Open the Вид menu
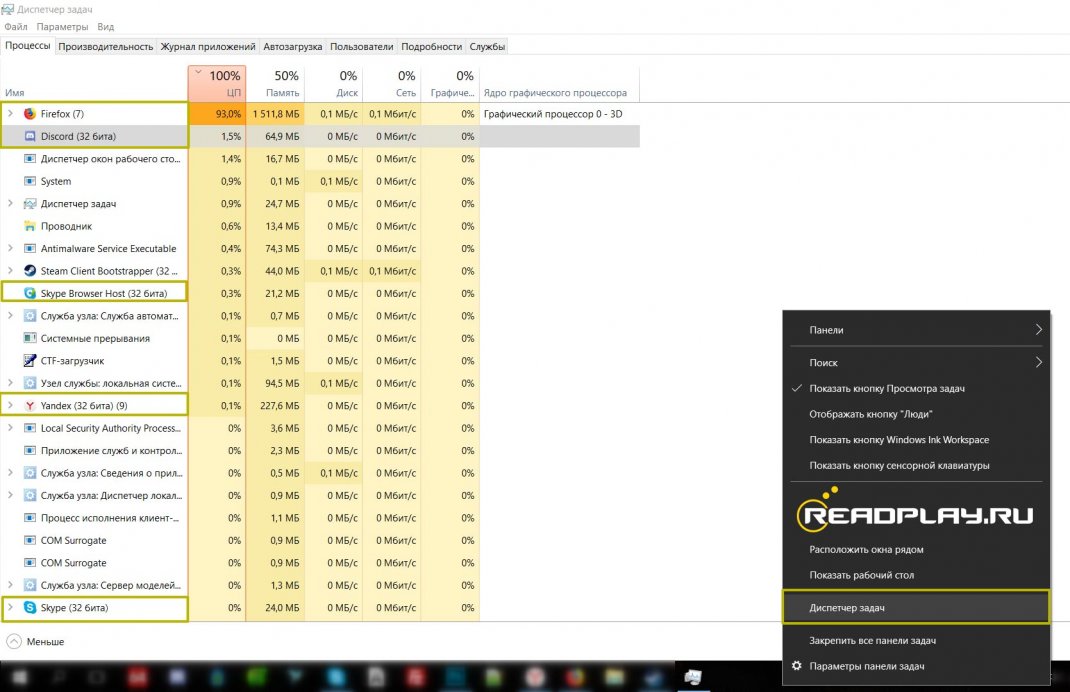The image size is (1070, 692). 105,27
